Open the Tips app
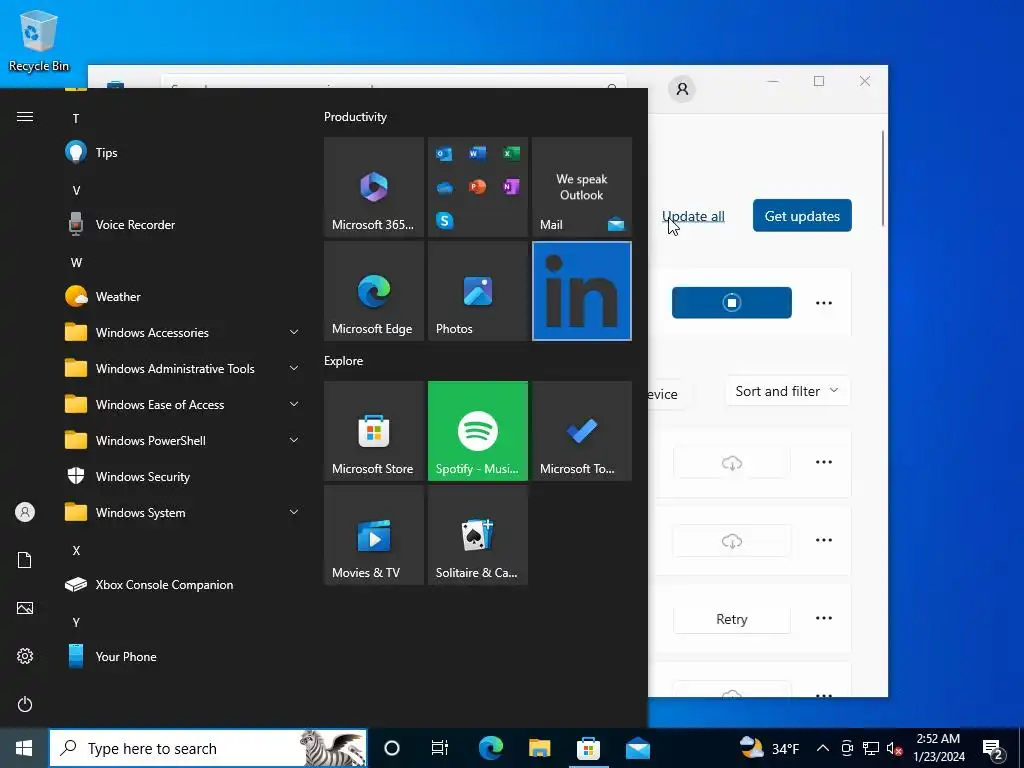Screen dimensions: 1024x768 pyautogui.click(x=183, y=153)
